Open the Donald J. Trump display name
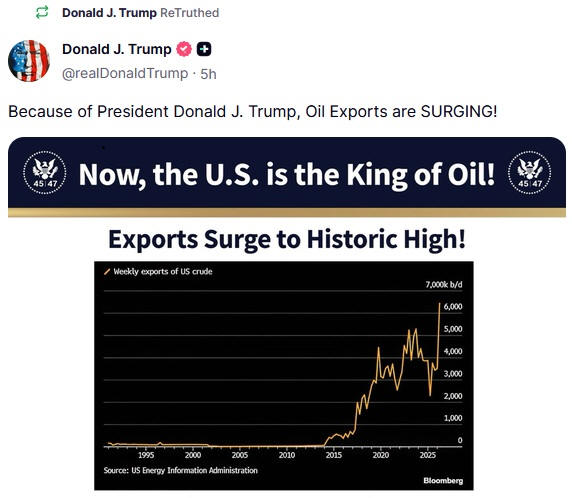 117,49
